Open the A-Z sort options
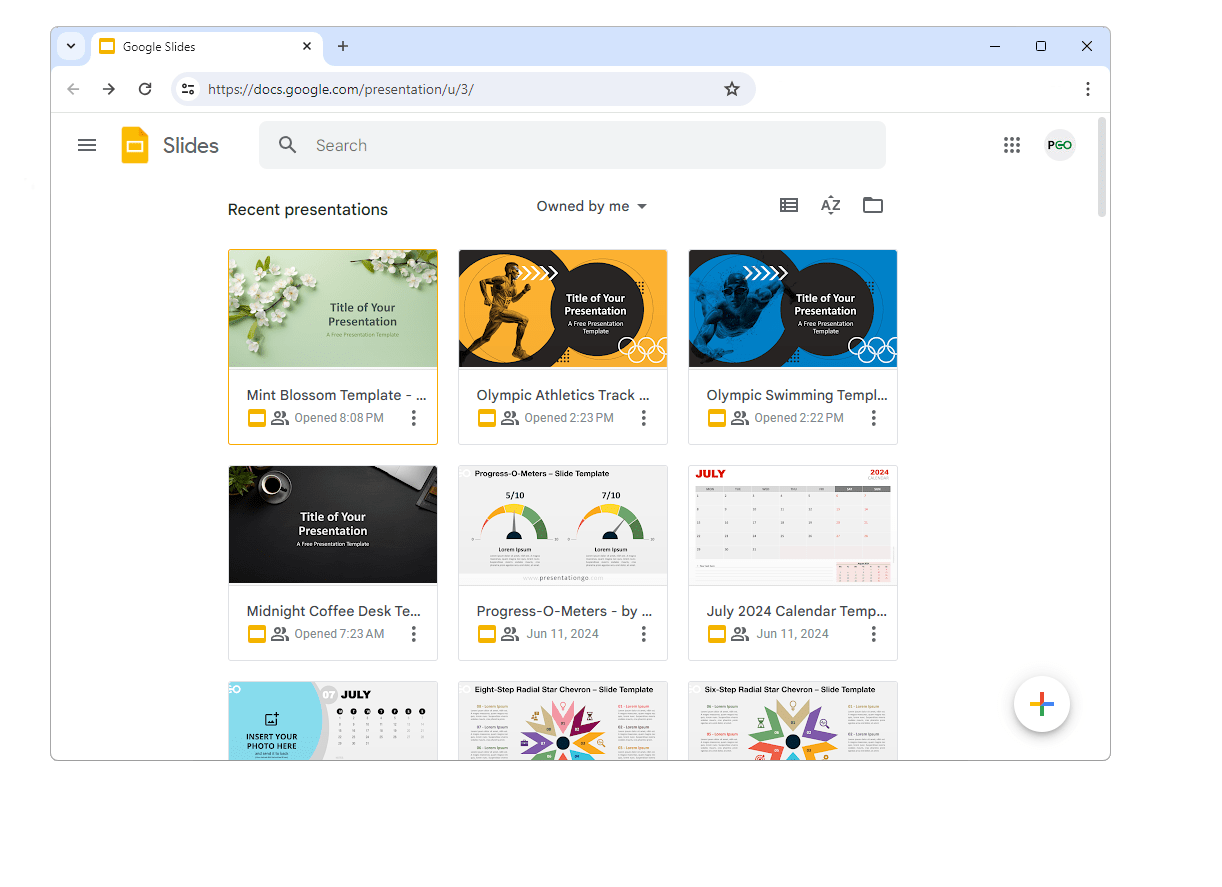Image resolution: width=1222 pixels, height=887 pixels. click(x=831, y=205)
